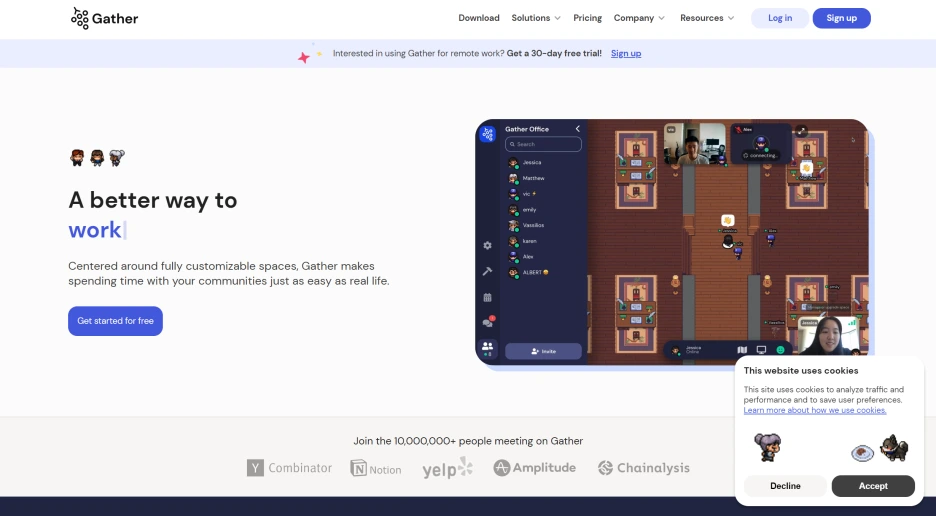This screenshot has width=936, height=516.
Task: Go to the Pricing page
Action: (587, 18)
